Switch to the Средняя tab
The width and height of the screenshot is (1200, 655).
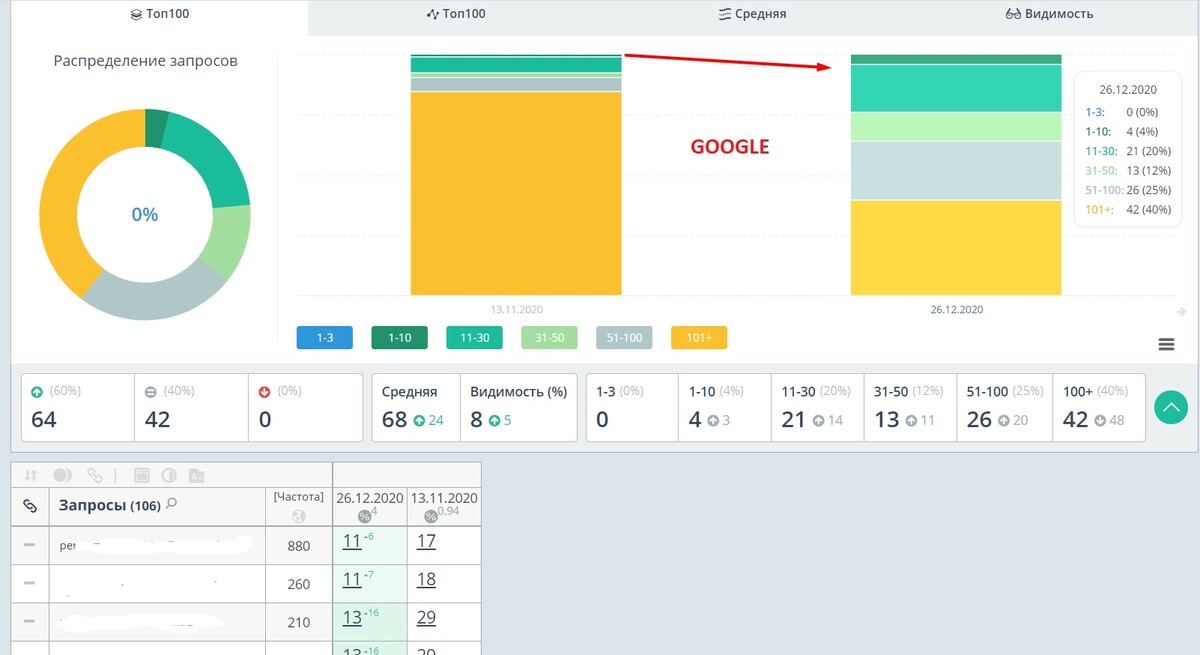click(752, 14)
